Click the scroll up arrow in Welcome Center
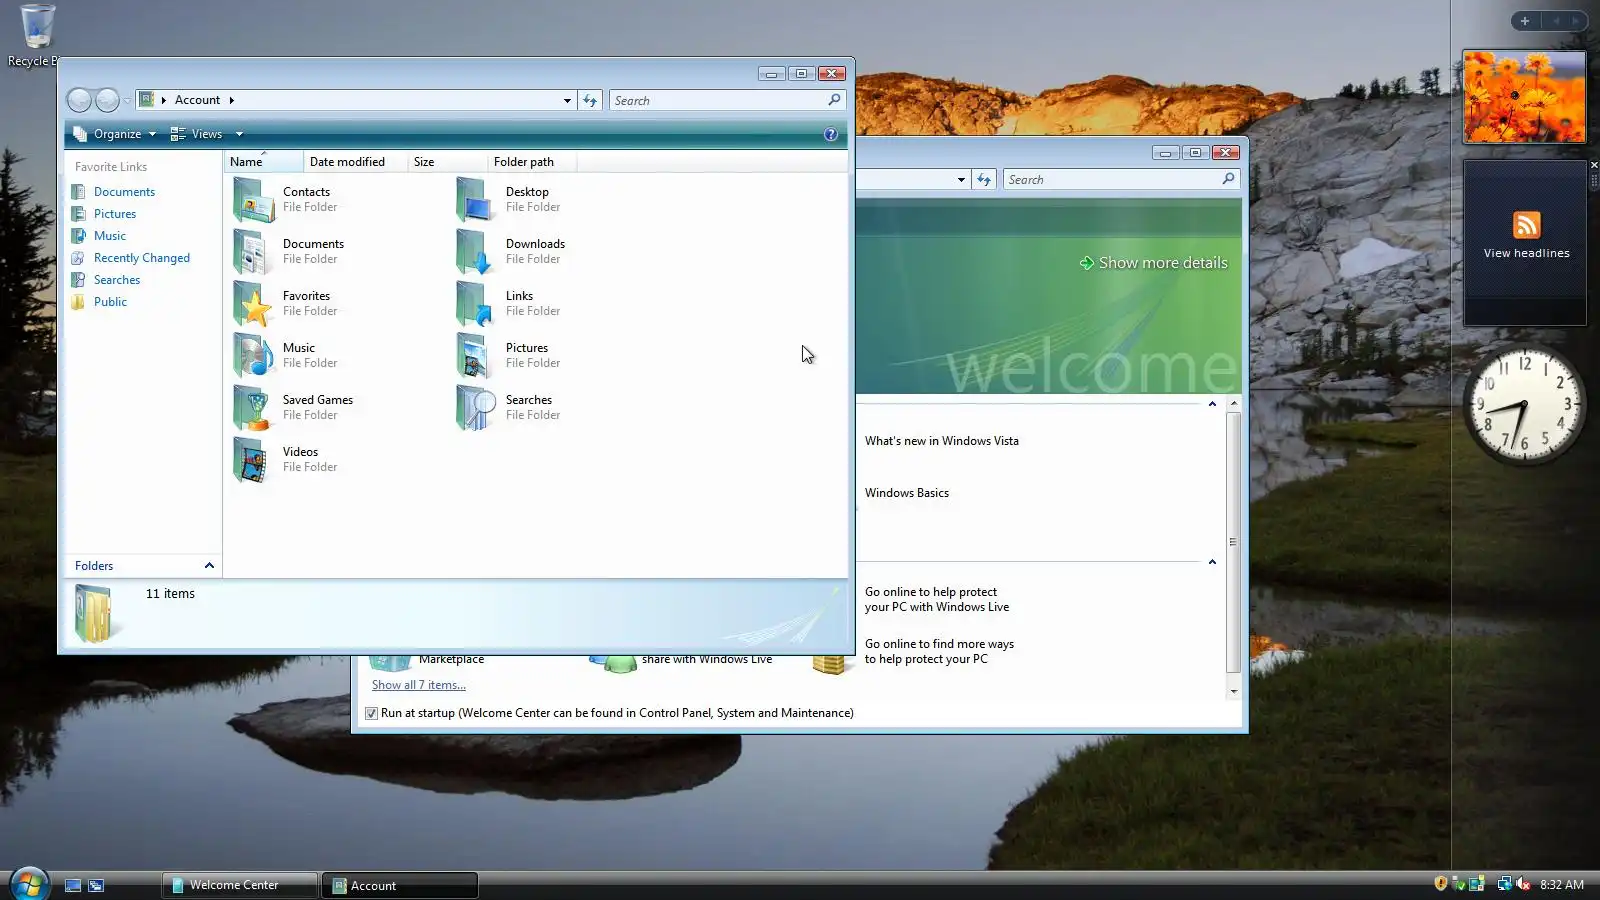The height and width of the screenshot is (900, 1600). coord(1234,403)
